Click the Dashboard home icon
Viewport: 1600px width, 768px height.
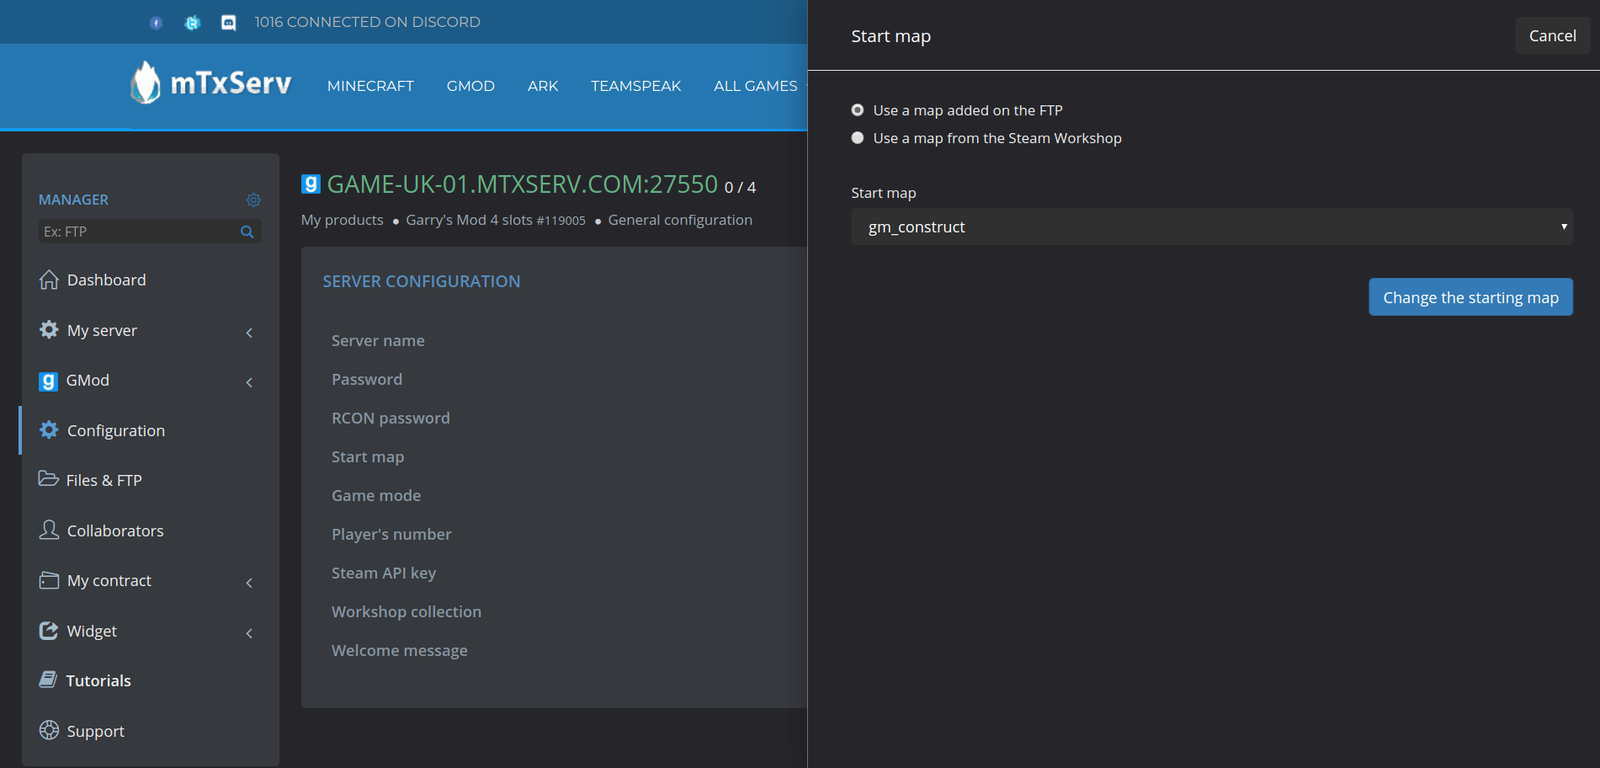(49, 280)
